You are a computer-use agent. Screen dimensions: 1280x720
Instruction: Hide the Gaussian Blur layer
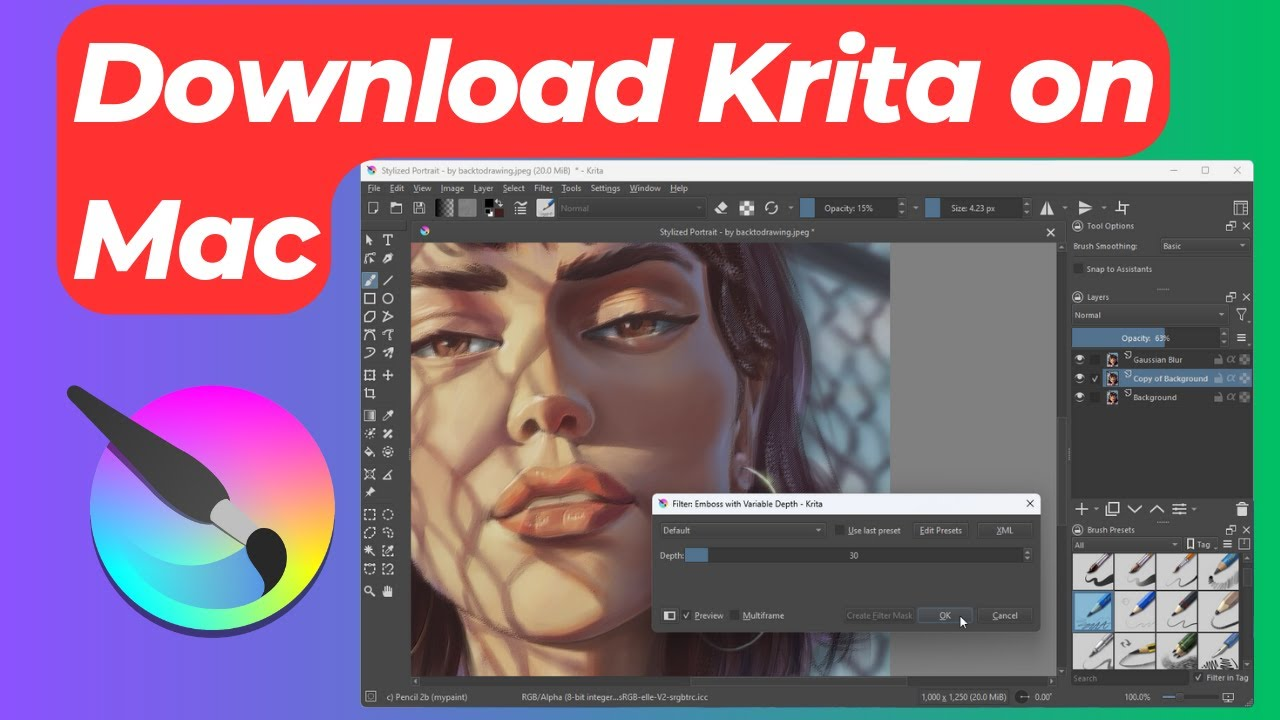[1080, 359]
